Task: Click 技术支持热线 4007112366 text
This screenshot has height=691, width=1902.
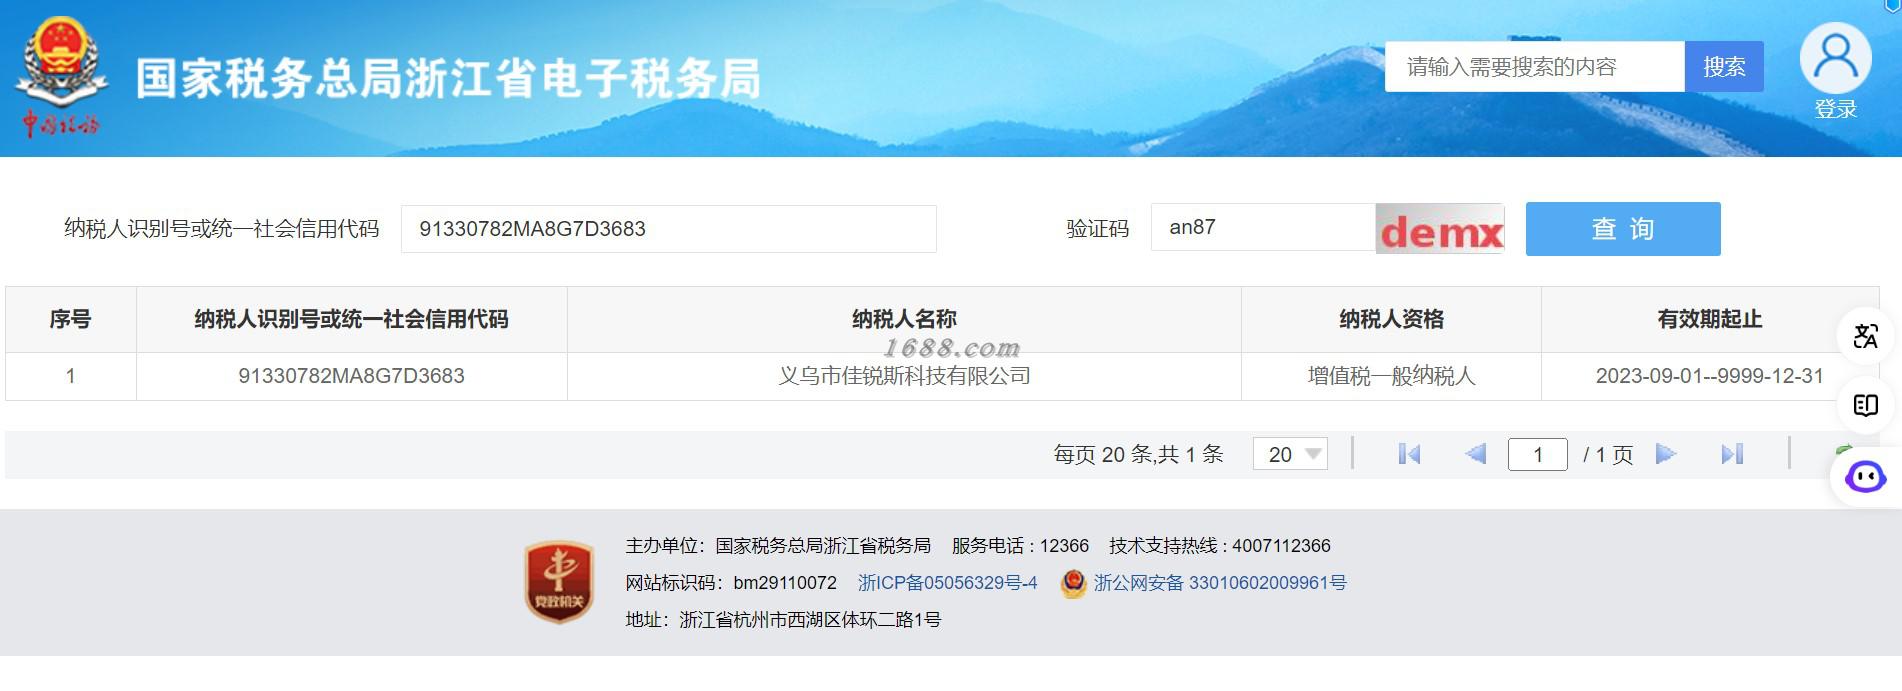Action: (1220, 546)
